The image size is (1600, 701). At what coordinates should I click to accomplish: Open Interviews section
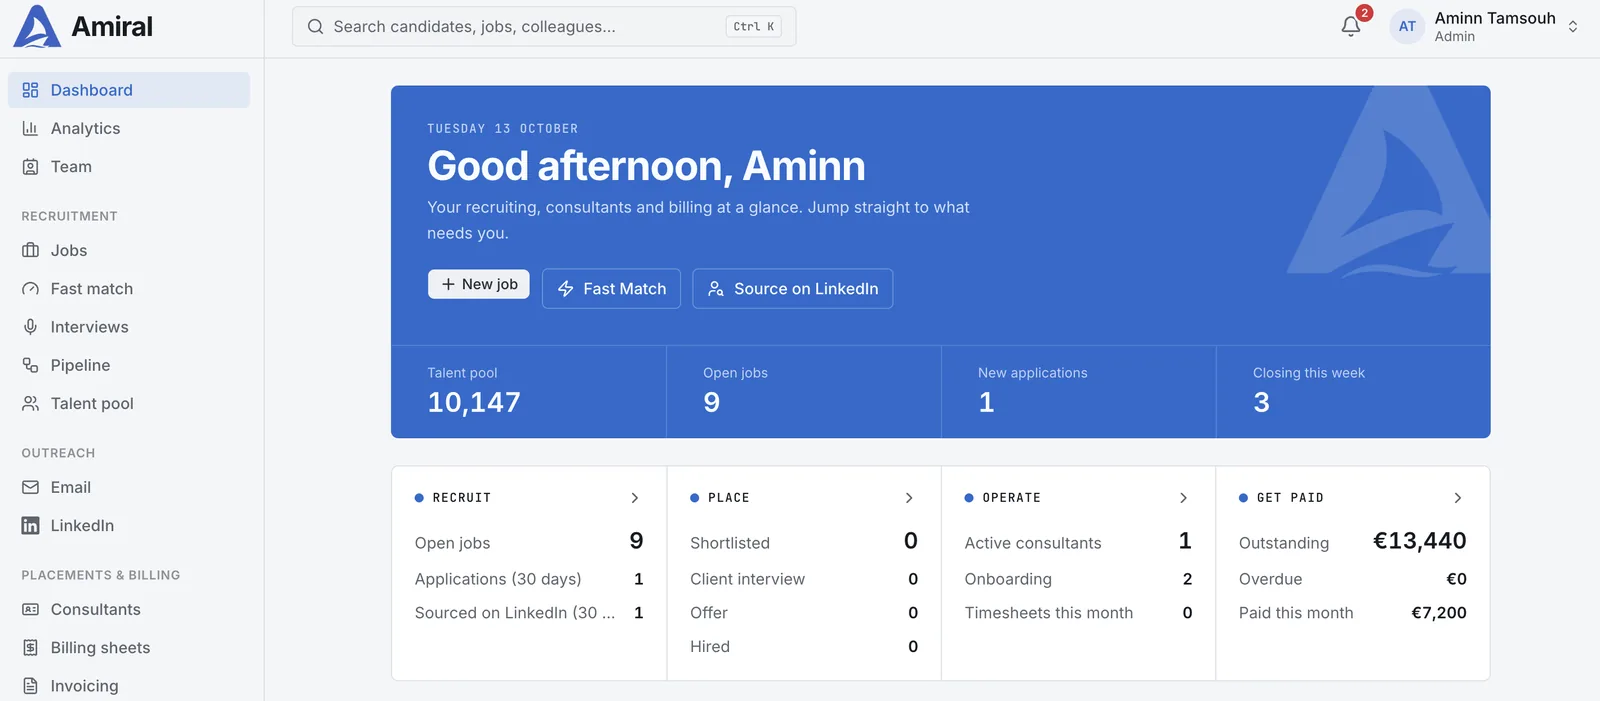[129, 327]
